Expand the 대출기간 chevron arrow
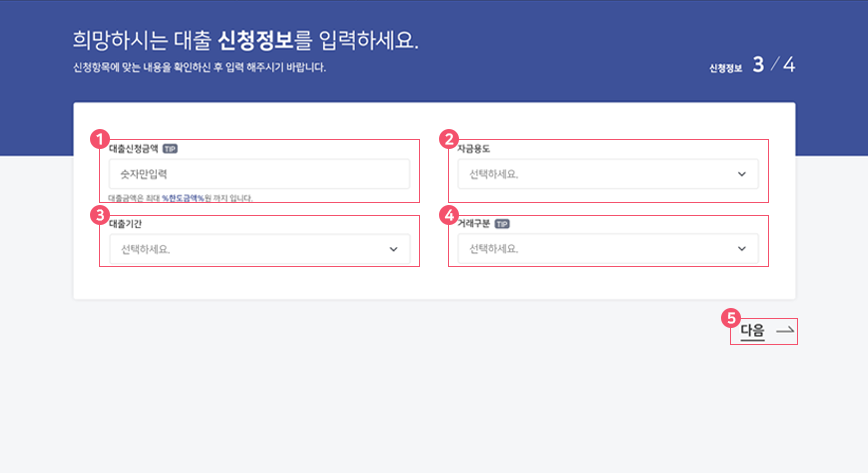Image resolution: width=868 pixels, height=473 pixels. [x=393, y=249]
